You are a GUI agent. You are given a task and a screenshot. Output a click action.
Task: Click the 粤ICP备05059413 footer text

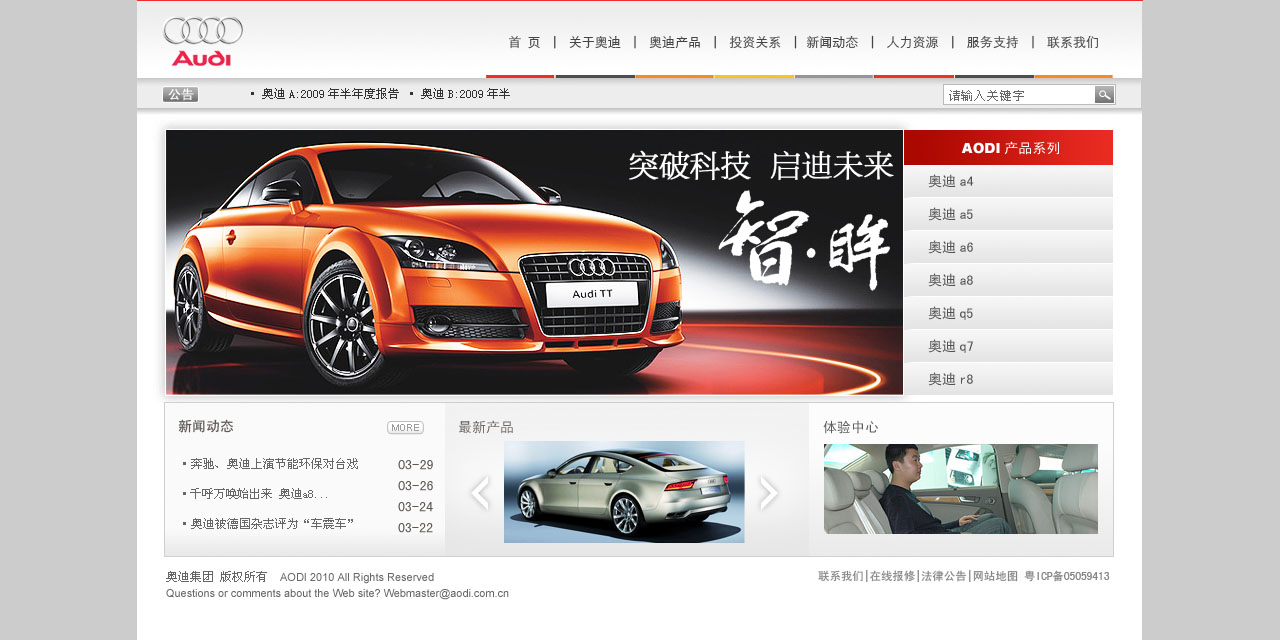pyautogui.click(x=1067, y=576)
